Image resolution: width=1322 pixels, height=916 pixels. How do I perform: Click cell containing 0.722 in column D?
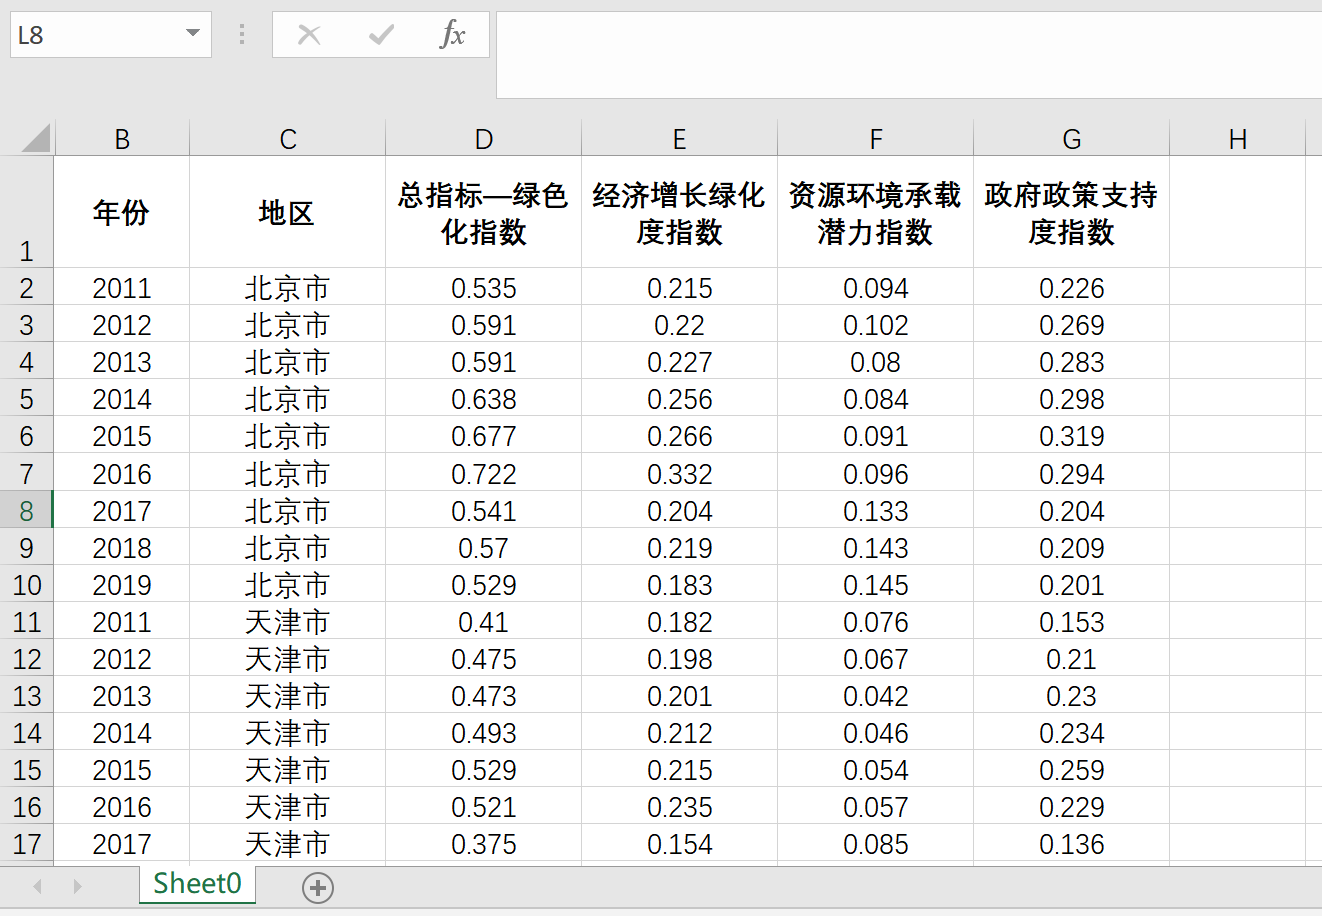coord(483,474)
